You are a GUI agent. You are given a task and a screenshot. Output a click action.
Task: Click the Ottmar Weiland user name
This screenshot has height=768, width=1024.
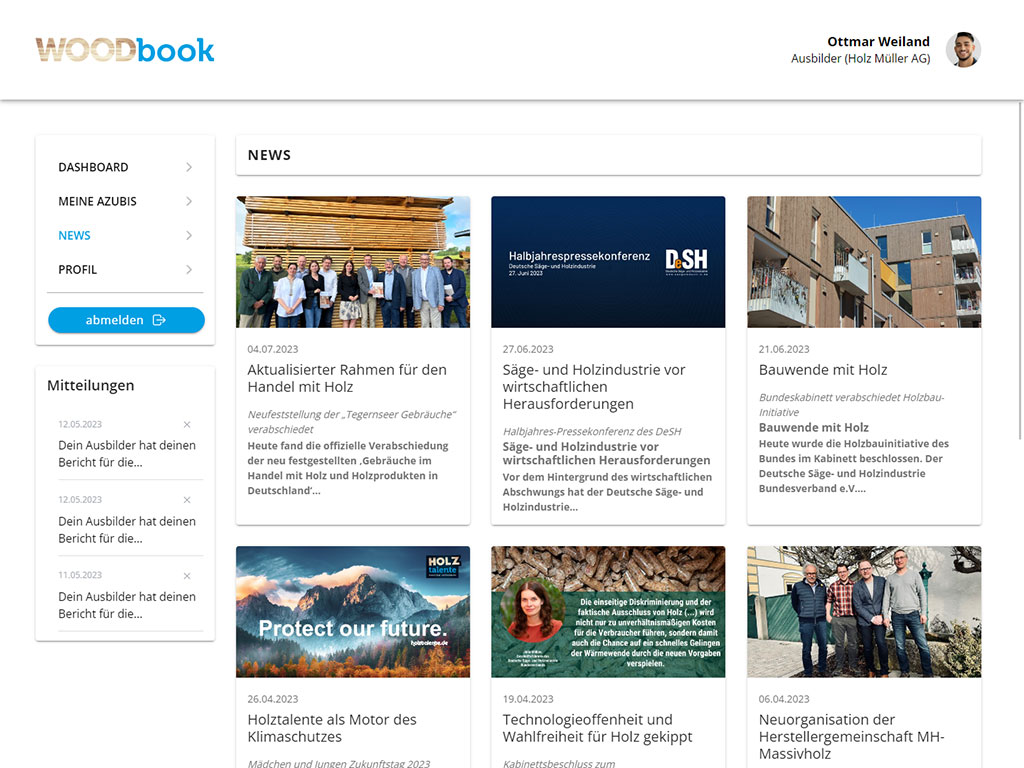click(878, 42)
